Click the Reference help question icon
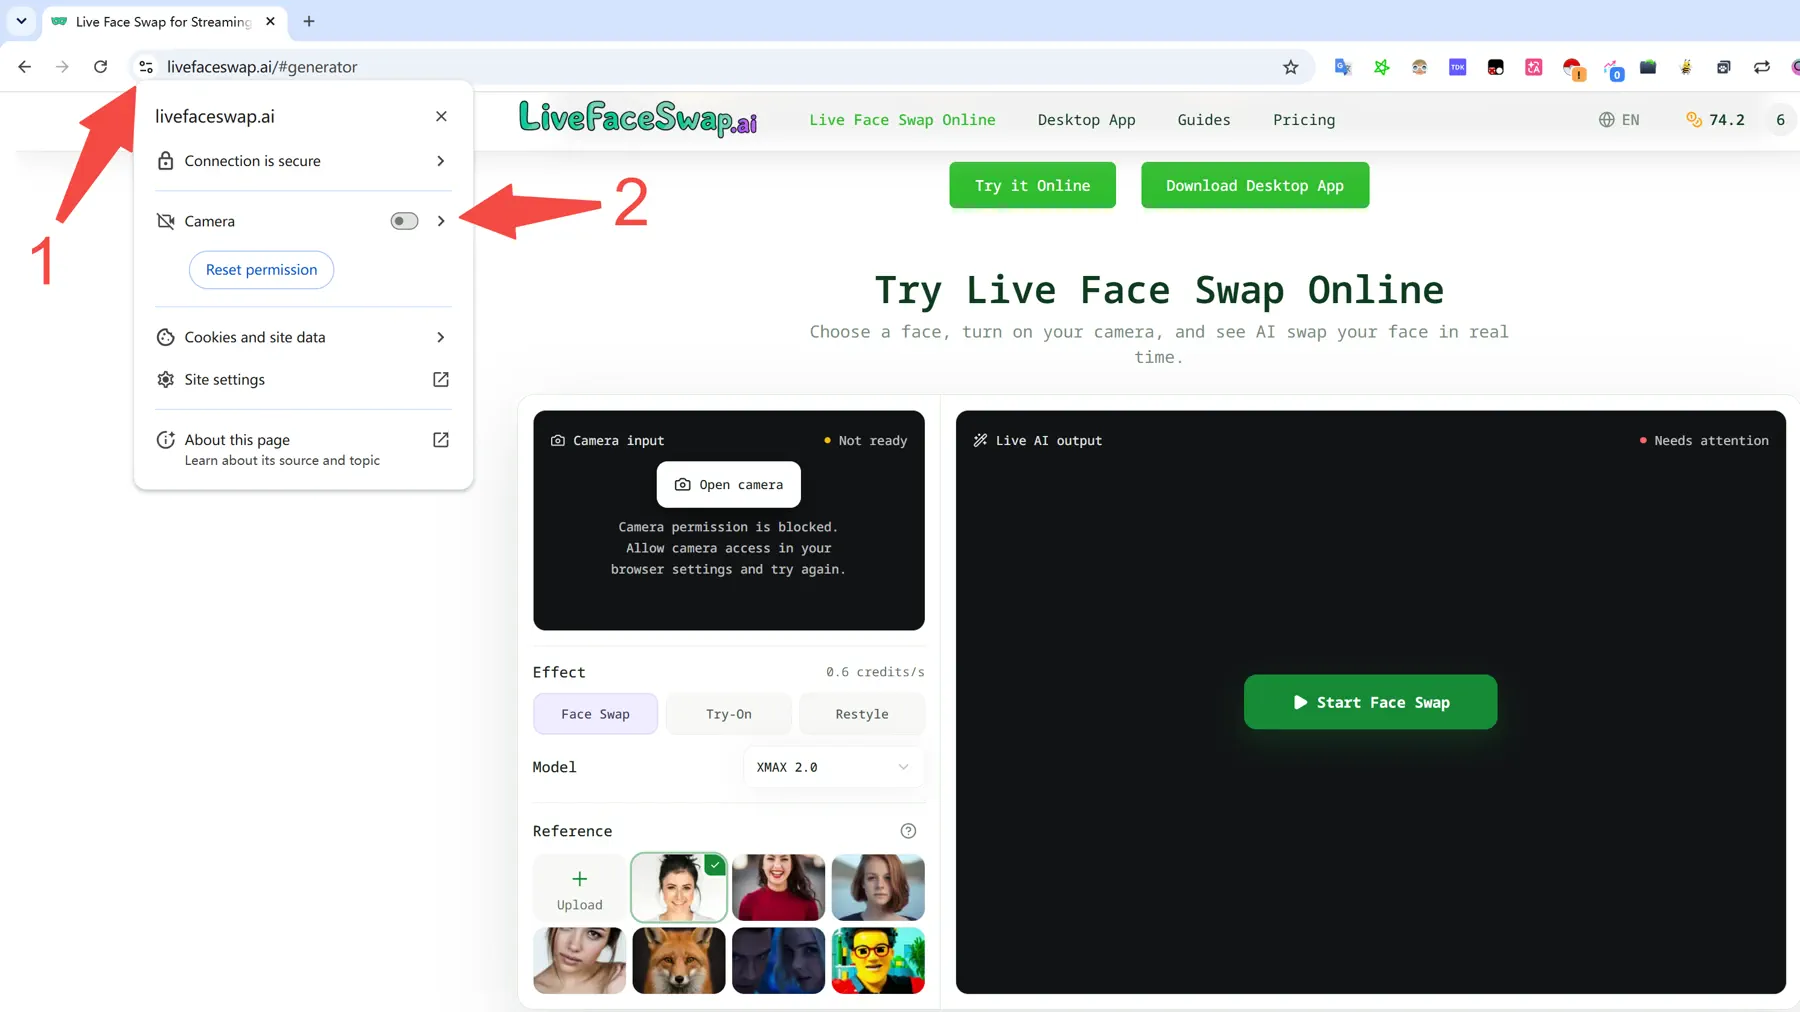This screenshot has height=1012, width=1800. click(x=908, y=831)
